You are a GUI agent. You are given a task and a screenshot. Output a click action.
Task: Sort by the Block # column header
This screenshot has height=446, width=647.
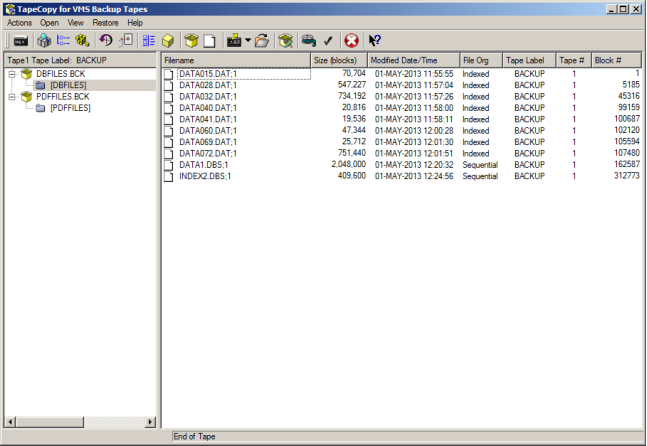tap(616, 60)
